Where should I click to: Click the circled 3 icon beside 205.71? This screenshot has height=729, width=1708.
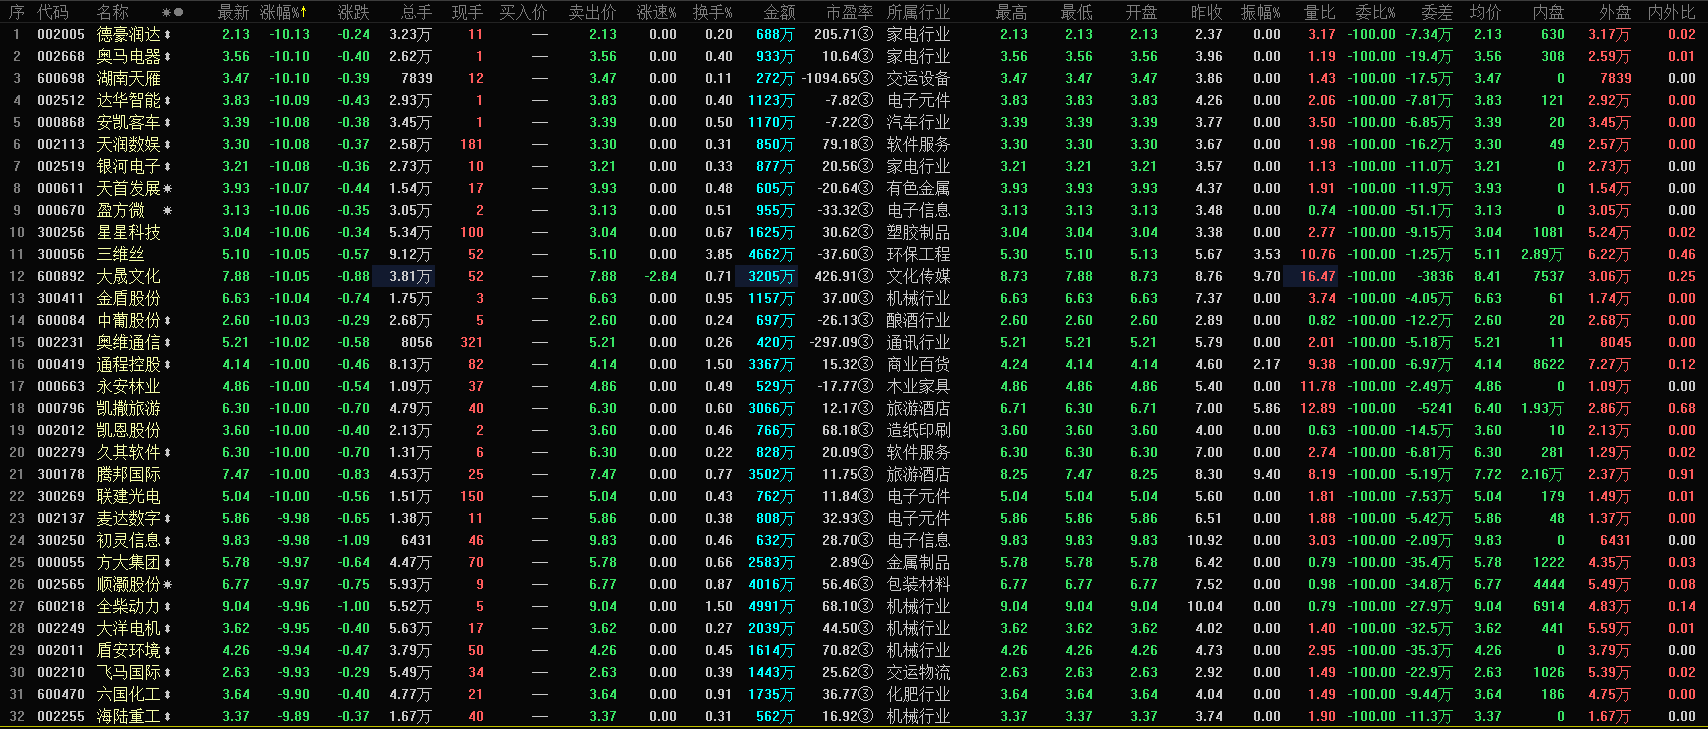tap(866, 34)
